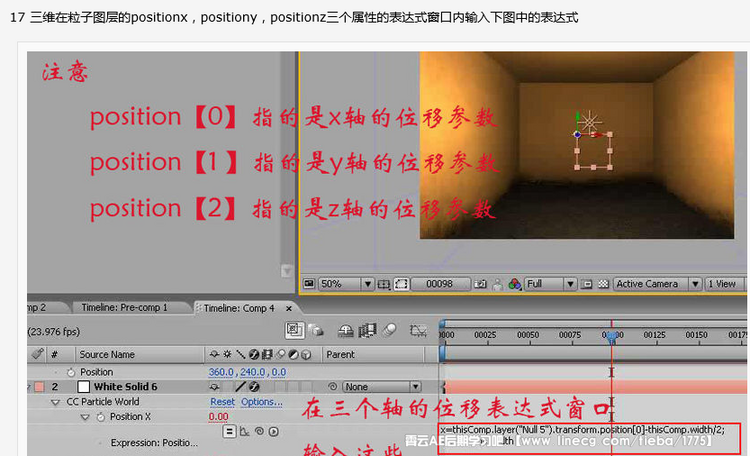Click the Options... link for CC Particle World
This screenshot has height=456, width=750.
point(262,402)
